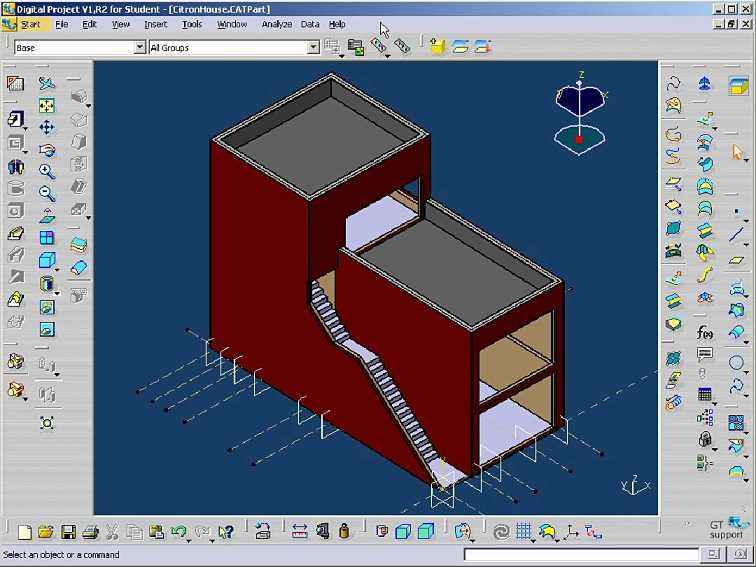Open the Start menu

(x=31, y=24)
